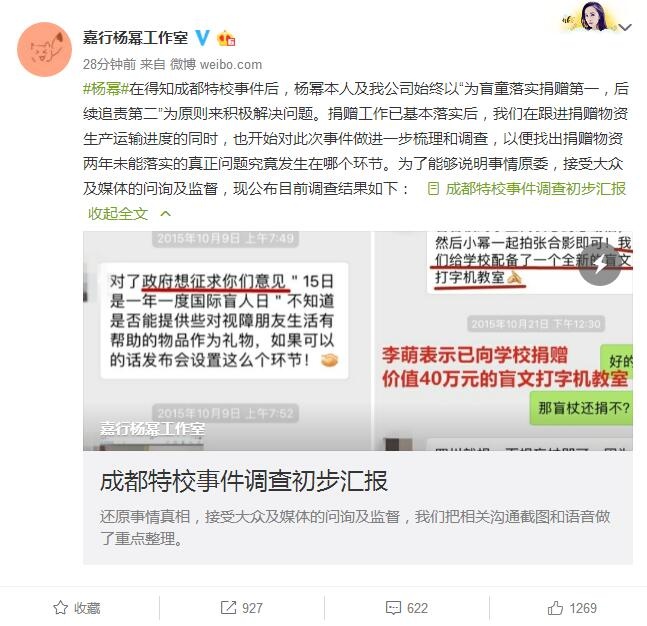Open the article card title 成都特校事件调查初步汇报
The width and height of the screenshot is (647, 626).
tap(244, 481)
